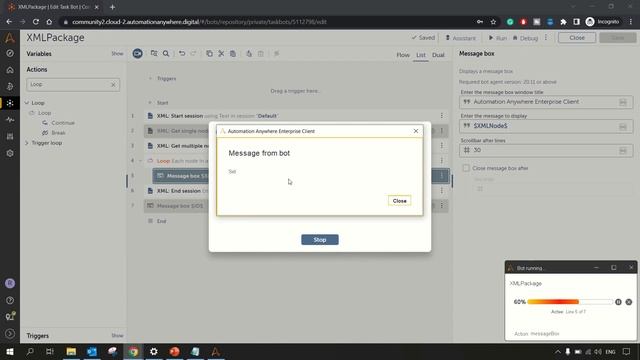Switch to List view
640x360 pixels.
click(x=421, y=55)
